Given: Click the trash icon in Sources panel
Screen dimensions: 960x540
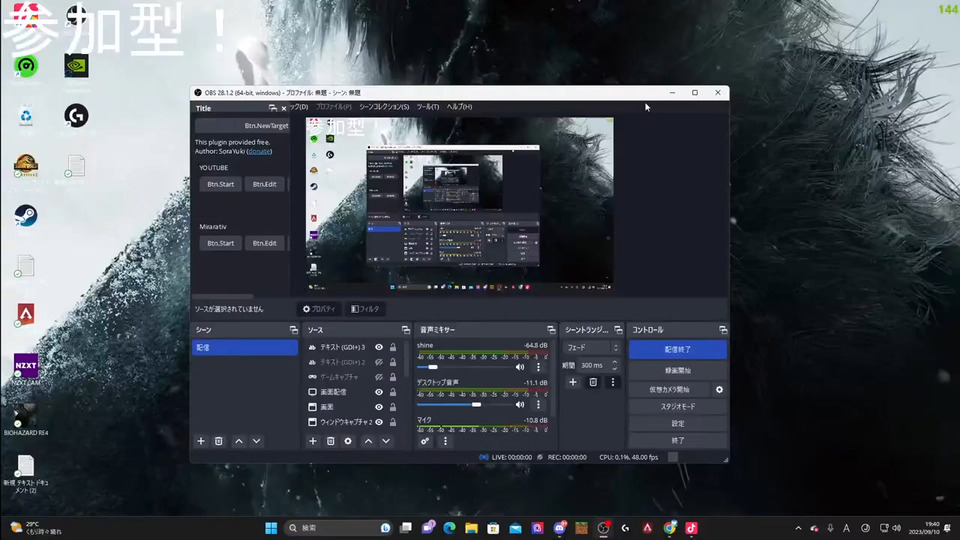Looking at the screenshot, I should (x=330, y=441).
